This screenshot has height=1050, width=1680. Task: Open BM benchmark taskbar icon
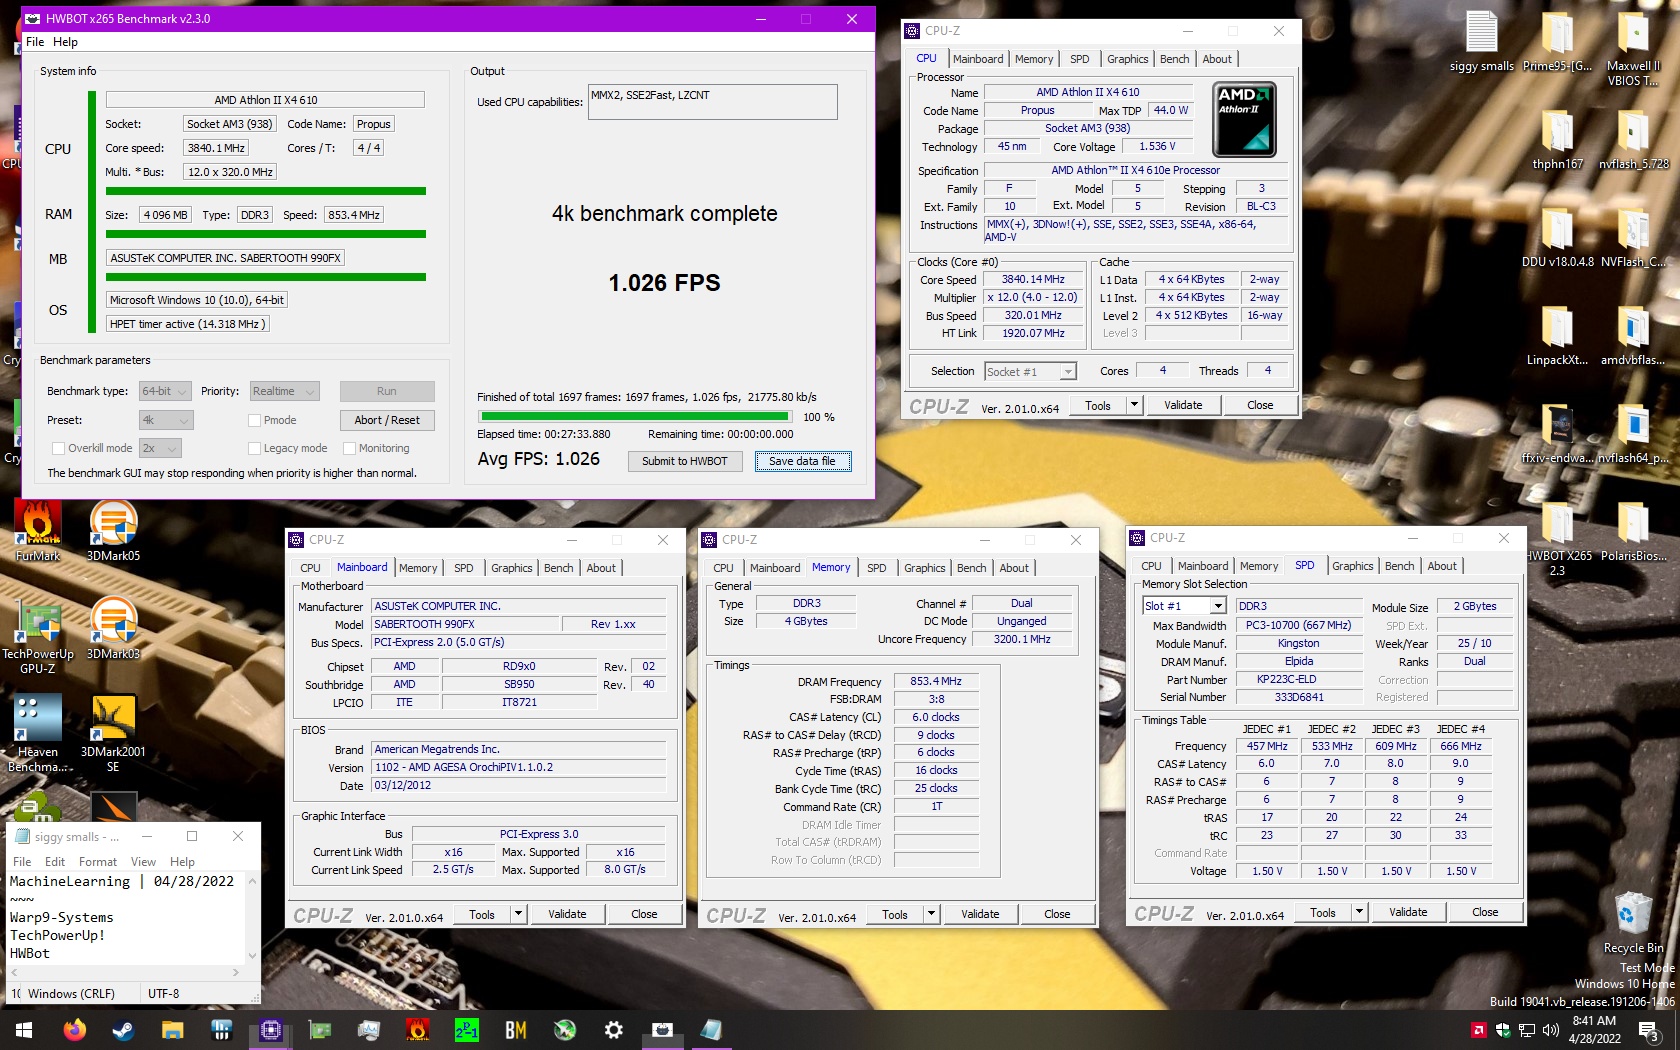pyautogui.click(x=516, y=1029)
